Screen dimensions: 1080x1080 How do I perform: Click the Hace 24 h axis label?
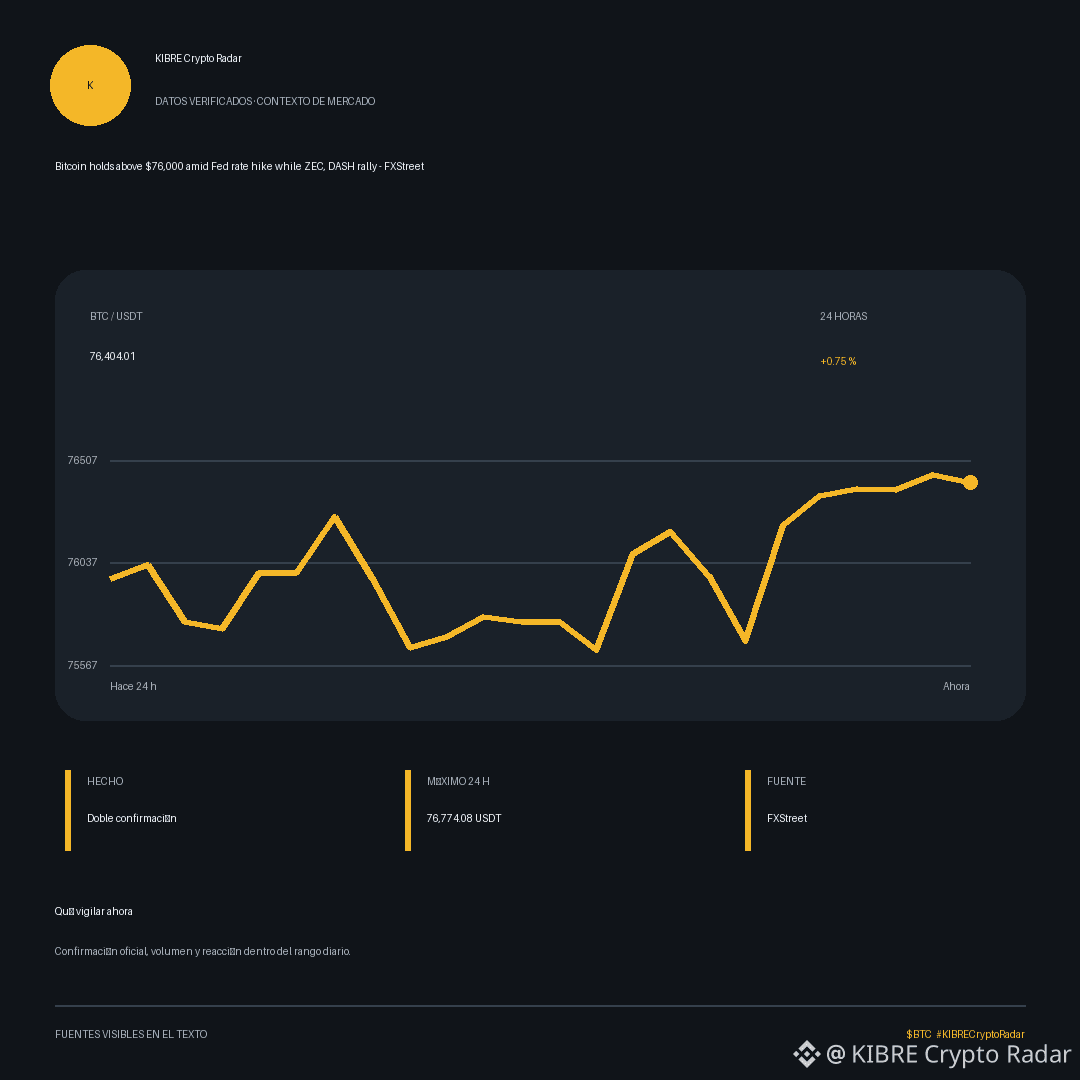point(133,686)
